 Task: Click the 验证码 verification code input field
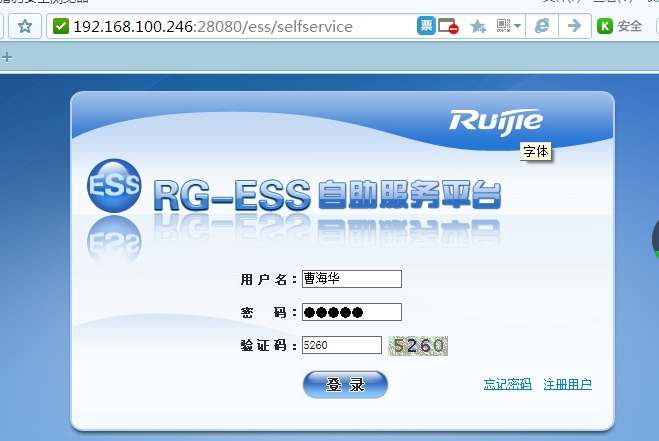(341, 345)
